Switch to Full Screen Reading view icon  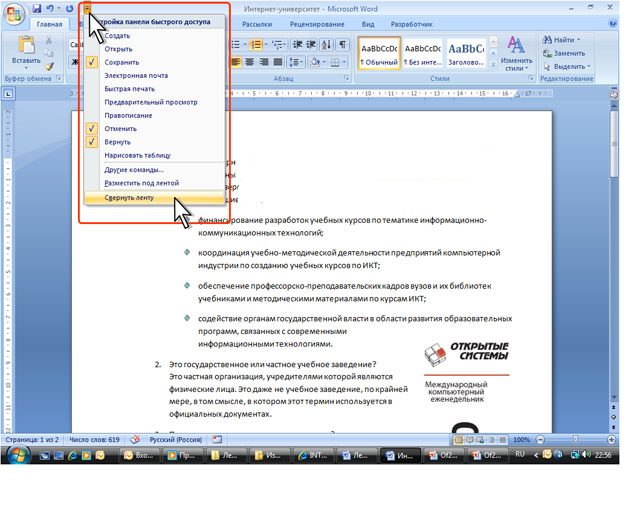point(470,440)
